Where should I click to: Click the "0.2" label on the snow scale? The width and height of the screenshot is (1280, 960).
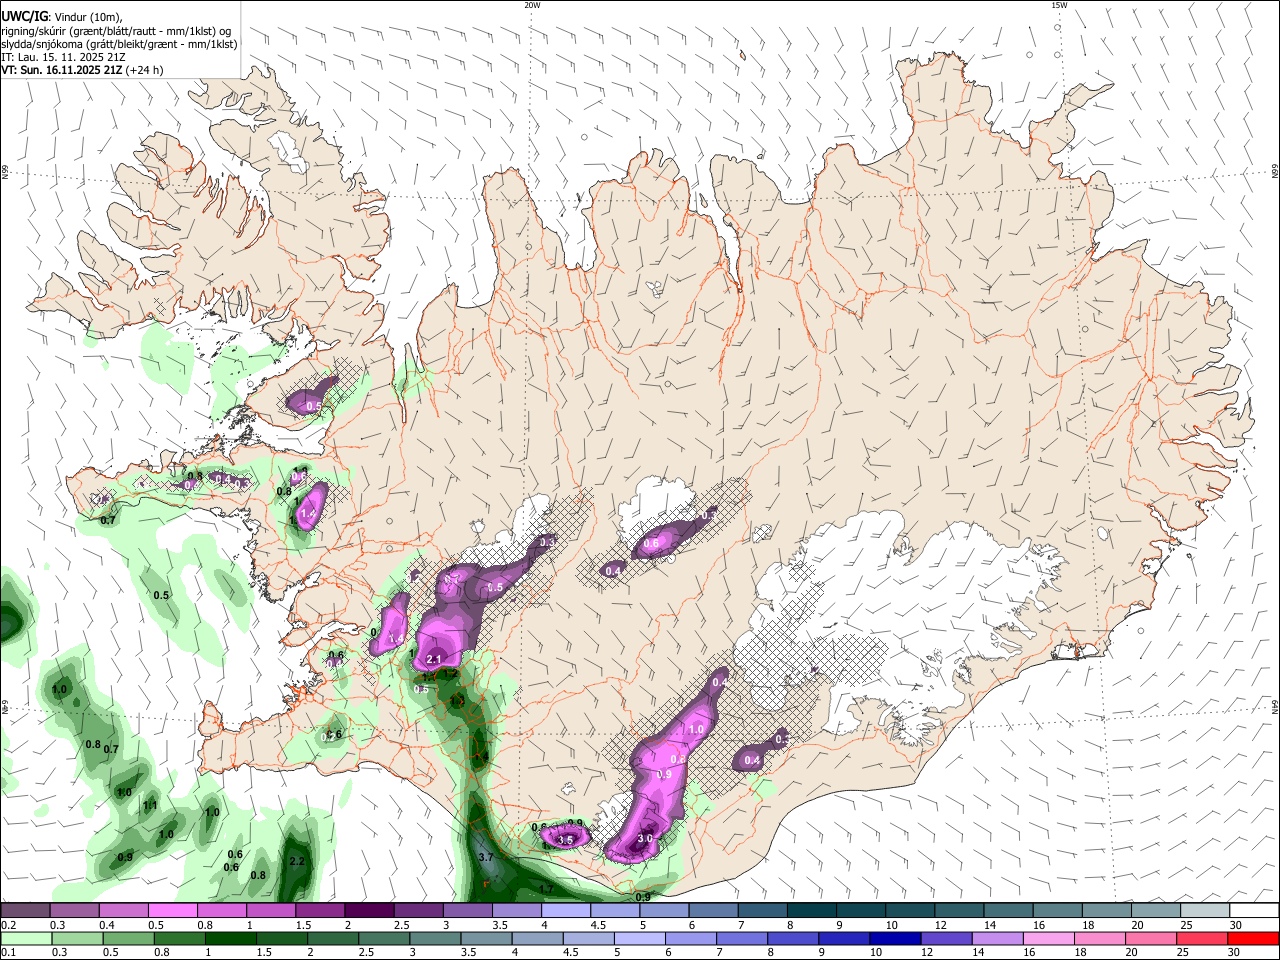pyautogui.click(x=8, y=925)
